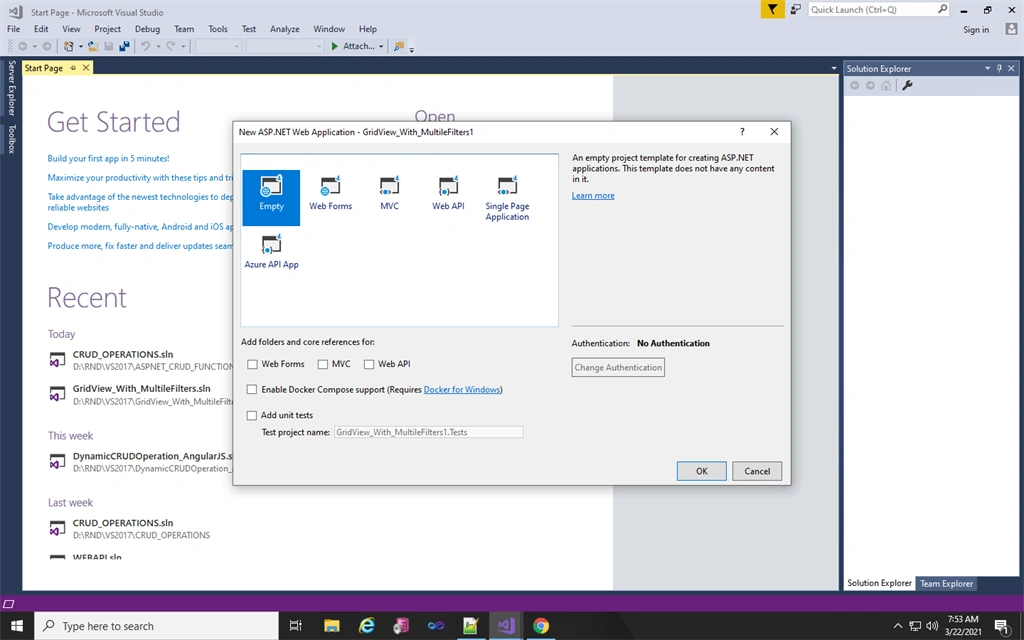This screenshot has width=1024, height=640.
Task: Select the Empty project template
Action: pyautogui.click(x=271, y=197)
